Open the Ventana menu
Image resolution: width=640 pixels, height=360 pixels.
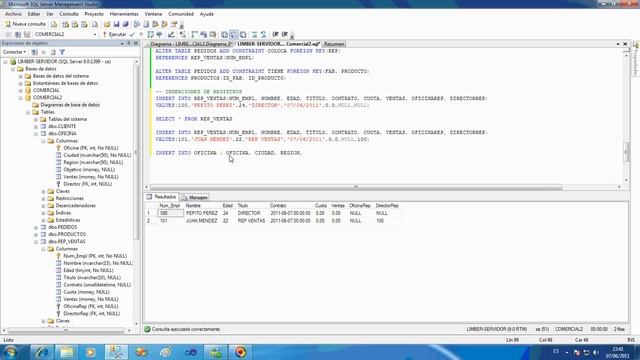(x=153, y=14)
